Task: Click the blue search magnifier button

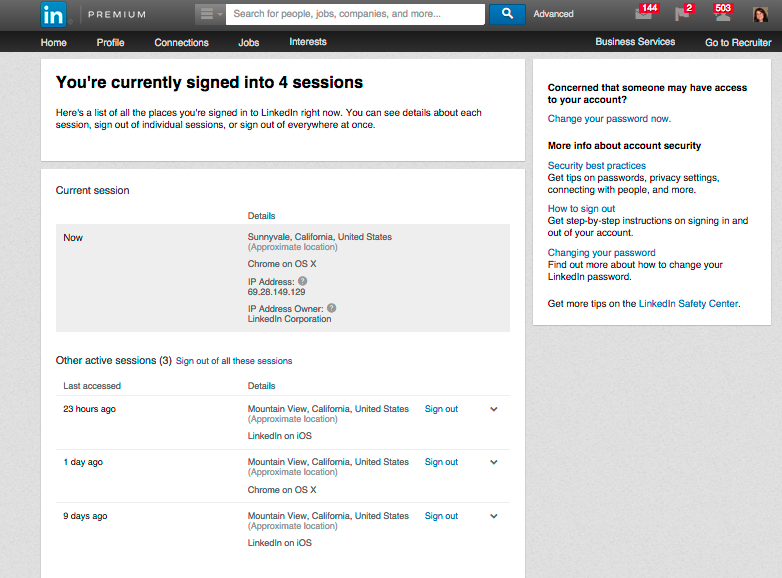Action: 507,14
